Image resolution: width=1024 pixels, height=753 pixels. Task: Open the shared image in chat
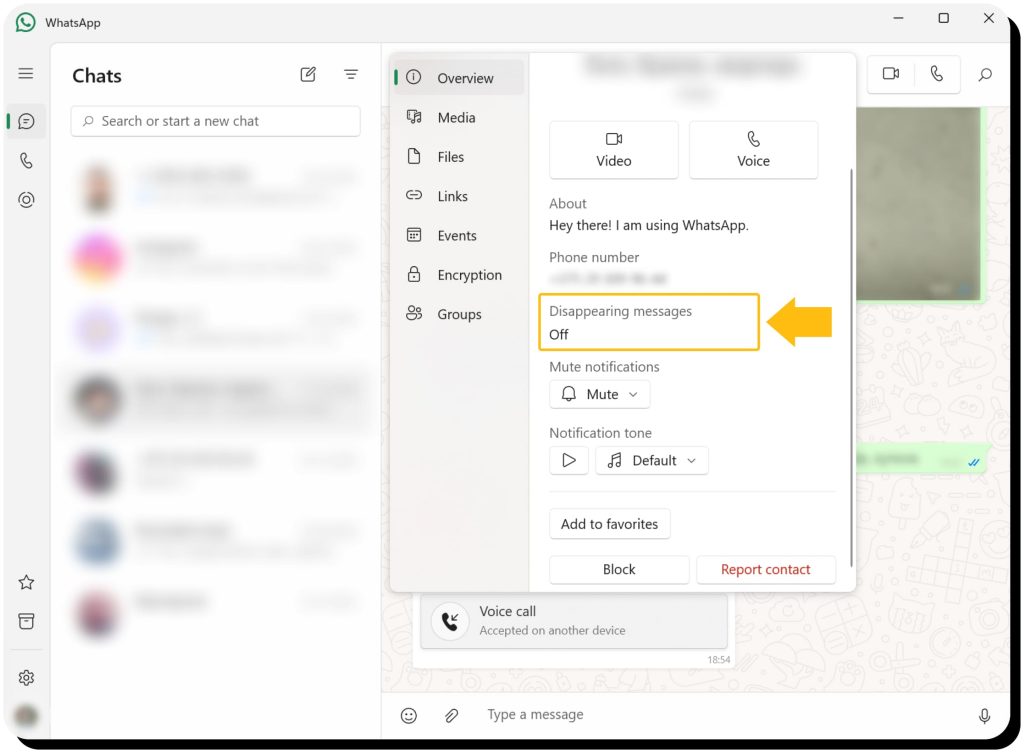tap(920, 204)
